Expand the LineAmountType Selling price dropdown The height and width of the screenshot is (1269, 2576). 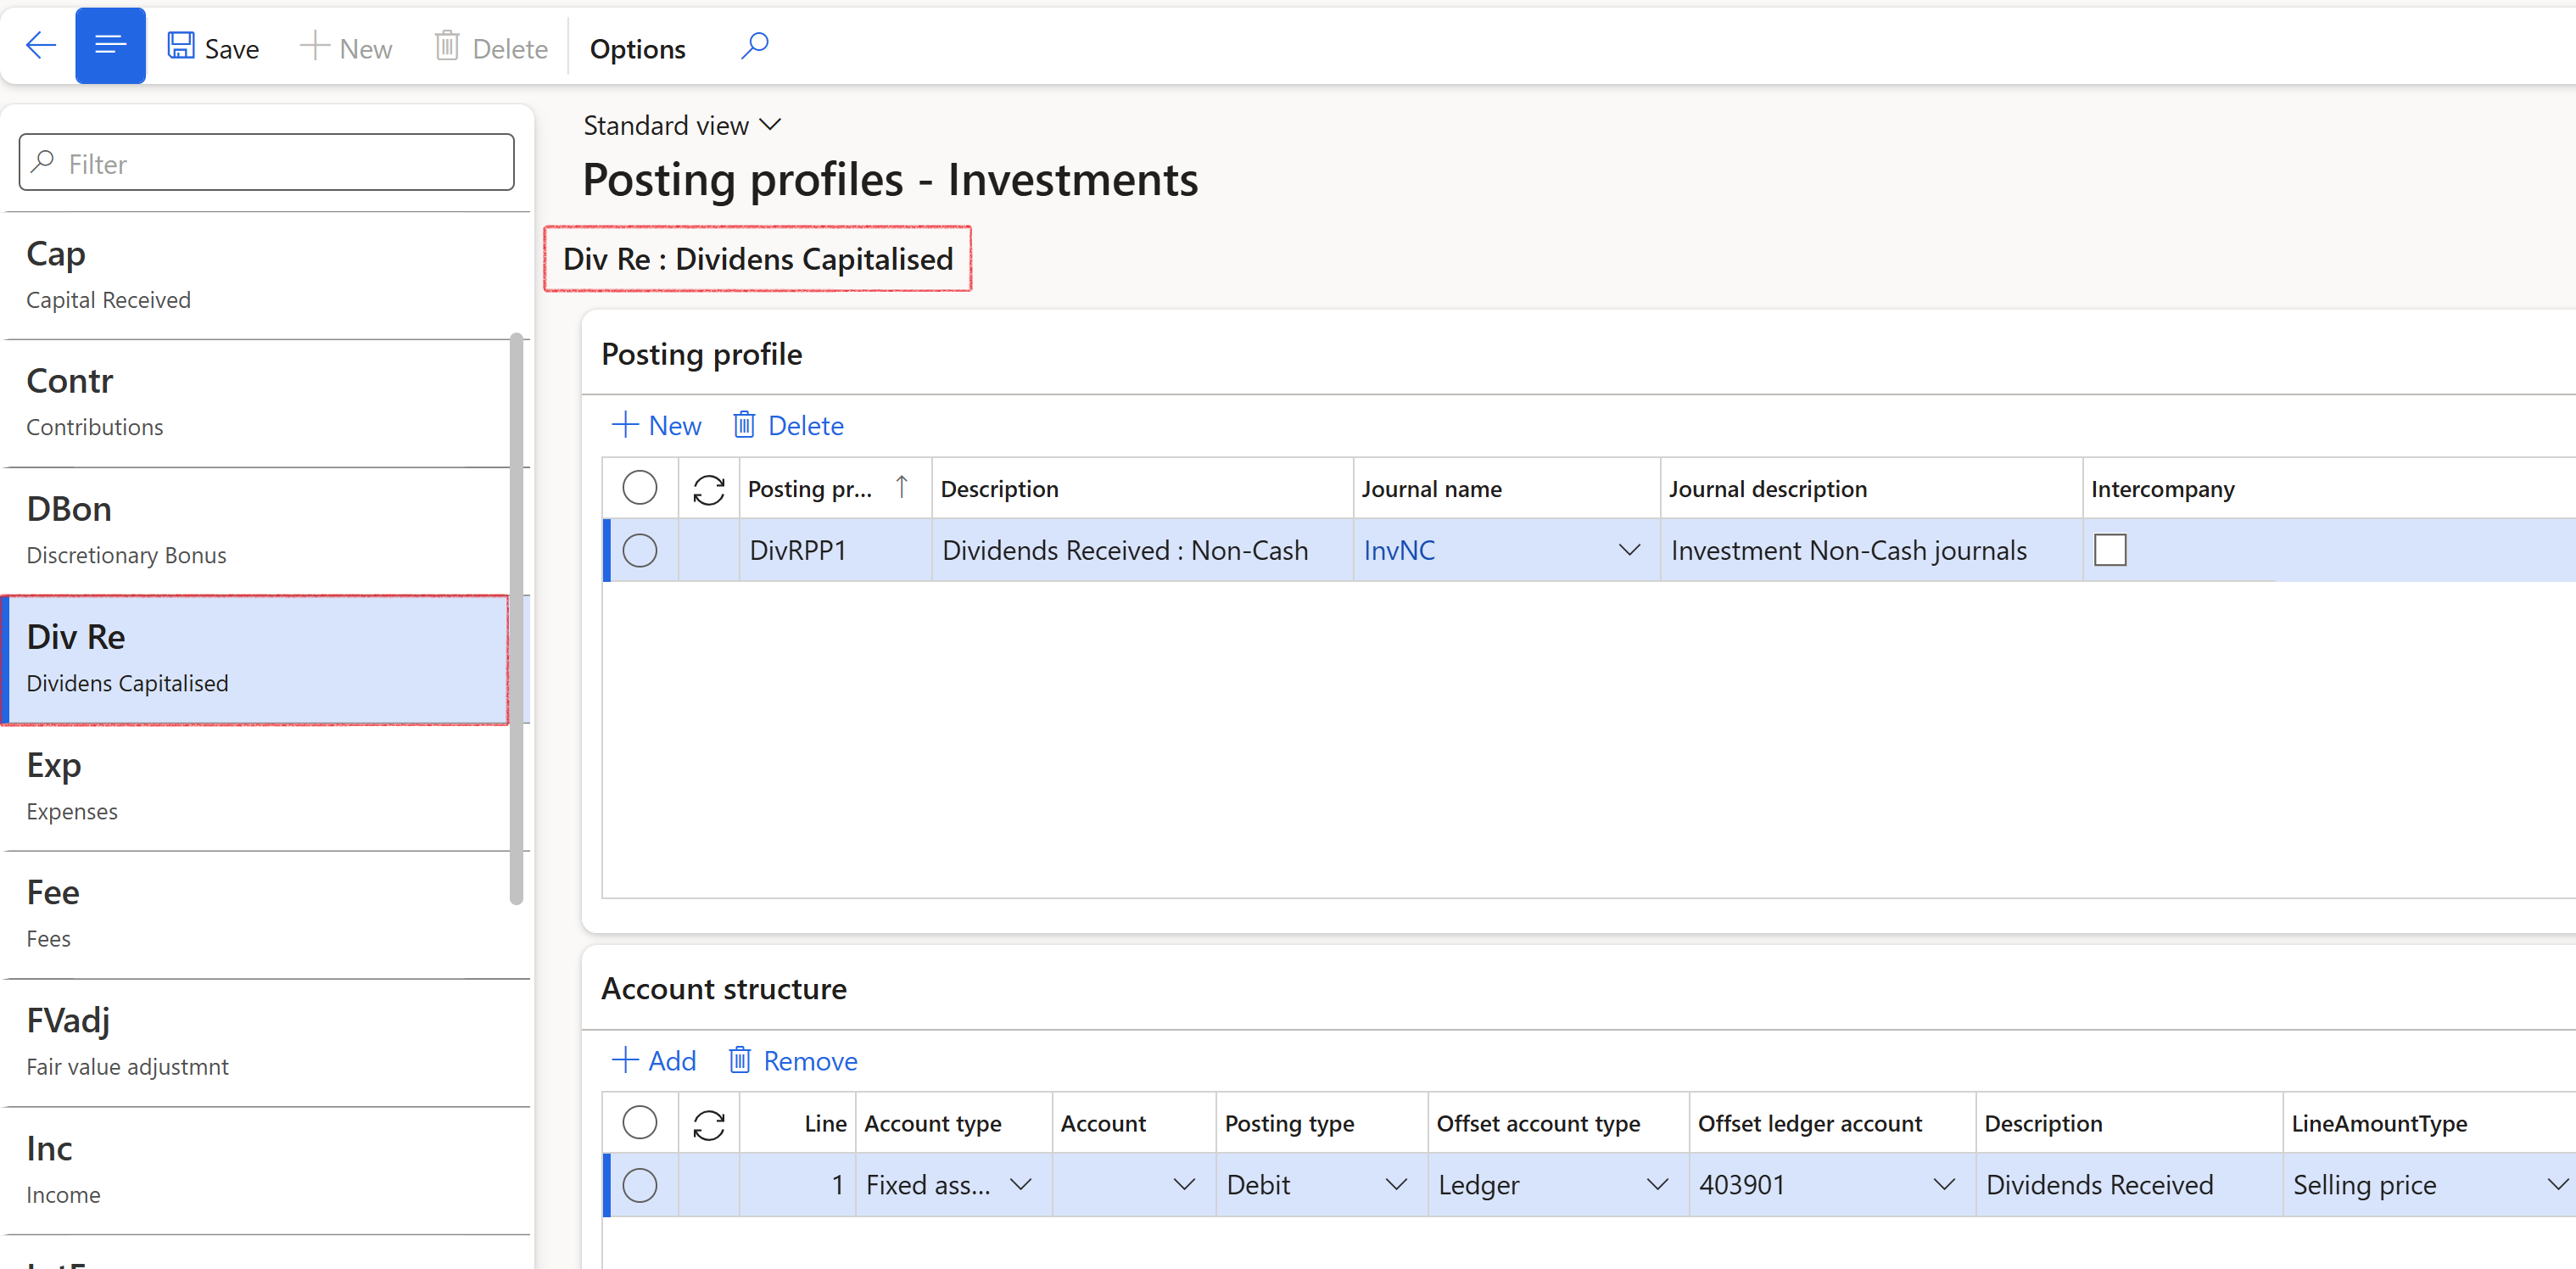pos(2558,1184)
